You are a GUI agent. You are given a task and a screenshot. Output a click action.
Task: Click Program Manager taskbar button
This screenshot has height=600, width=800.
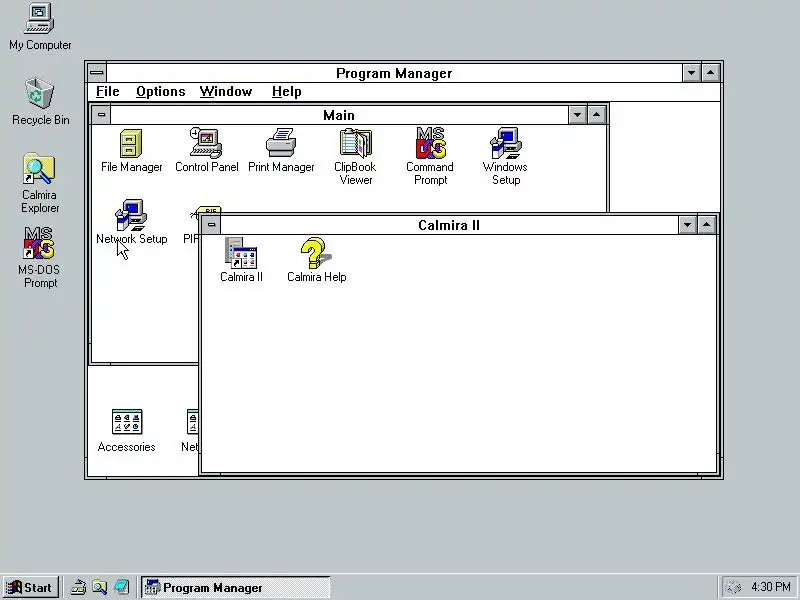[236, 588]
